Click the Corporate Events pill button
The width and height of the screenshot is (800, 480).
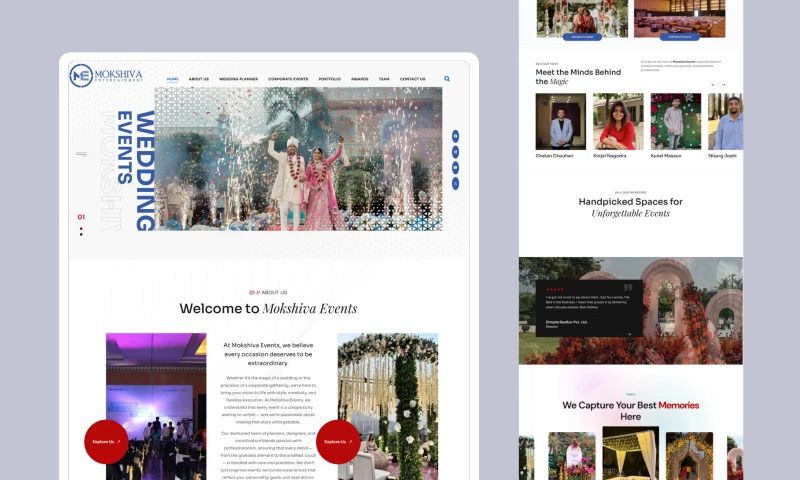(x=679, y=37)
